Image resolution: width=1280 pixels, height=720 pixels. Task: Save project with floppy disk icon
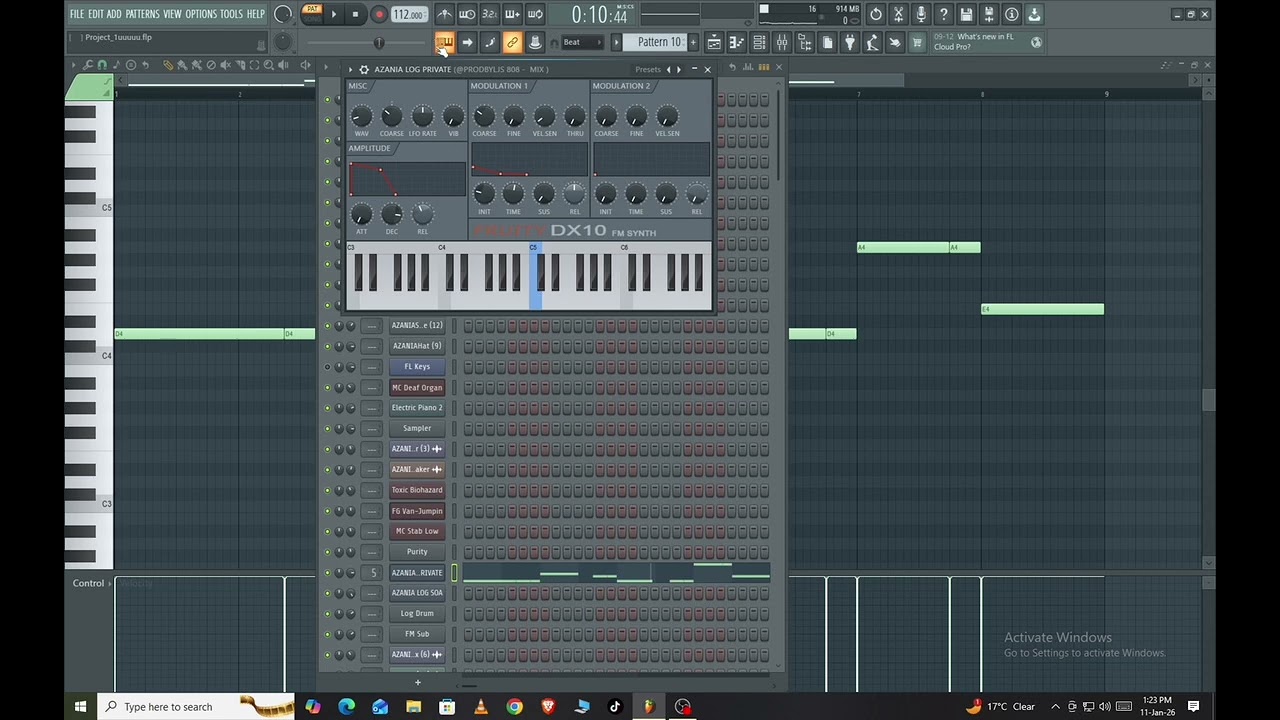tap(966, 14)
